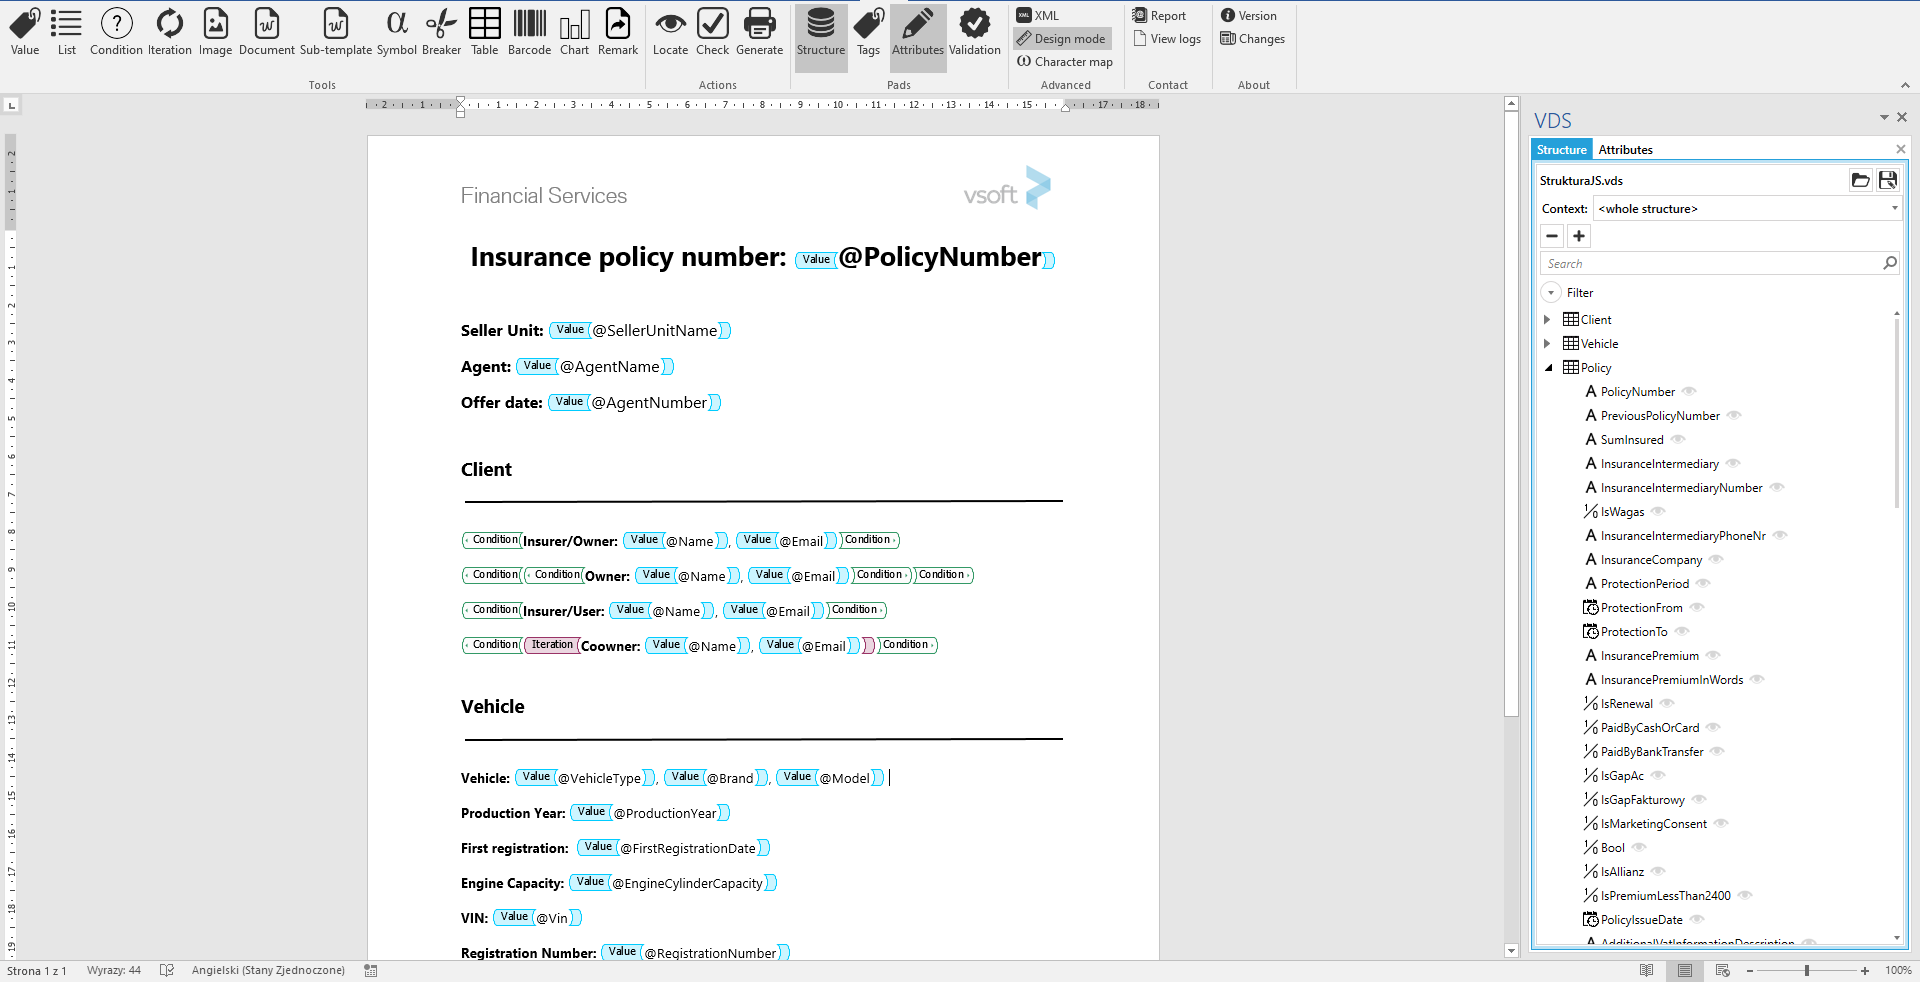This screenshot has width=1920, height=982.
Task: Collapse the Policy tree node
Action: [1548, 367]
